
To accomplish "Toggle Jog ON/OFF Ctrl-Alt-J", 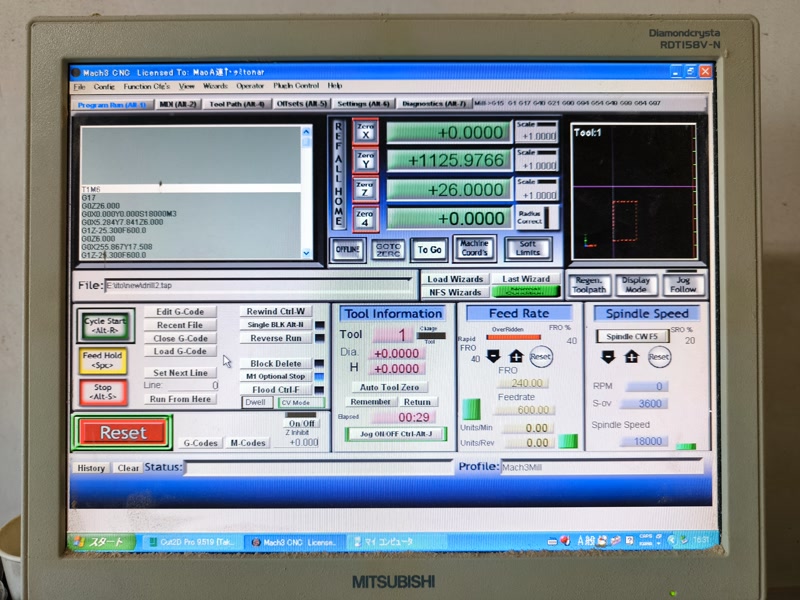I will tap(396, 434).
